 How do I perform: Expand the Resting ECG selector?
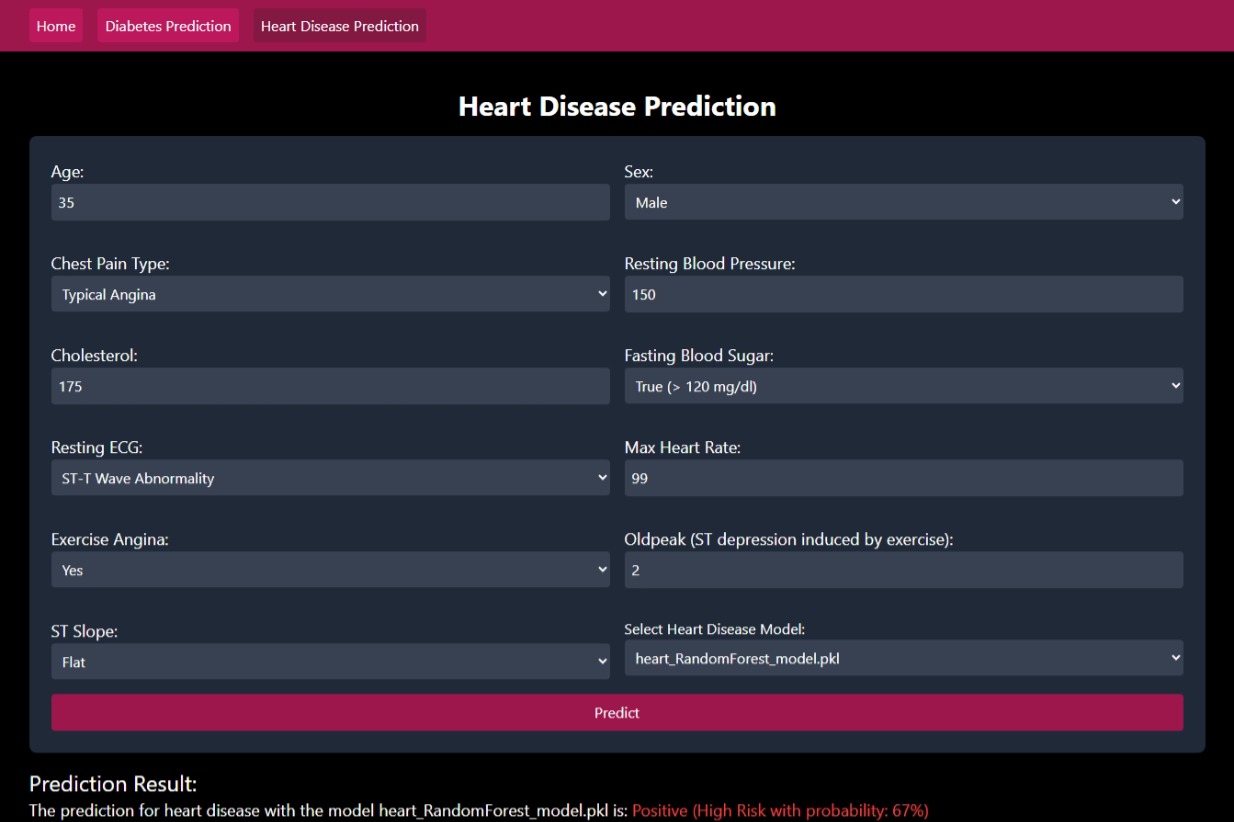[330, 478]
